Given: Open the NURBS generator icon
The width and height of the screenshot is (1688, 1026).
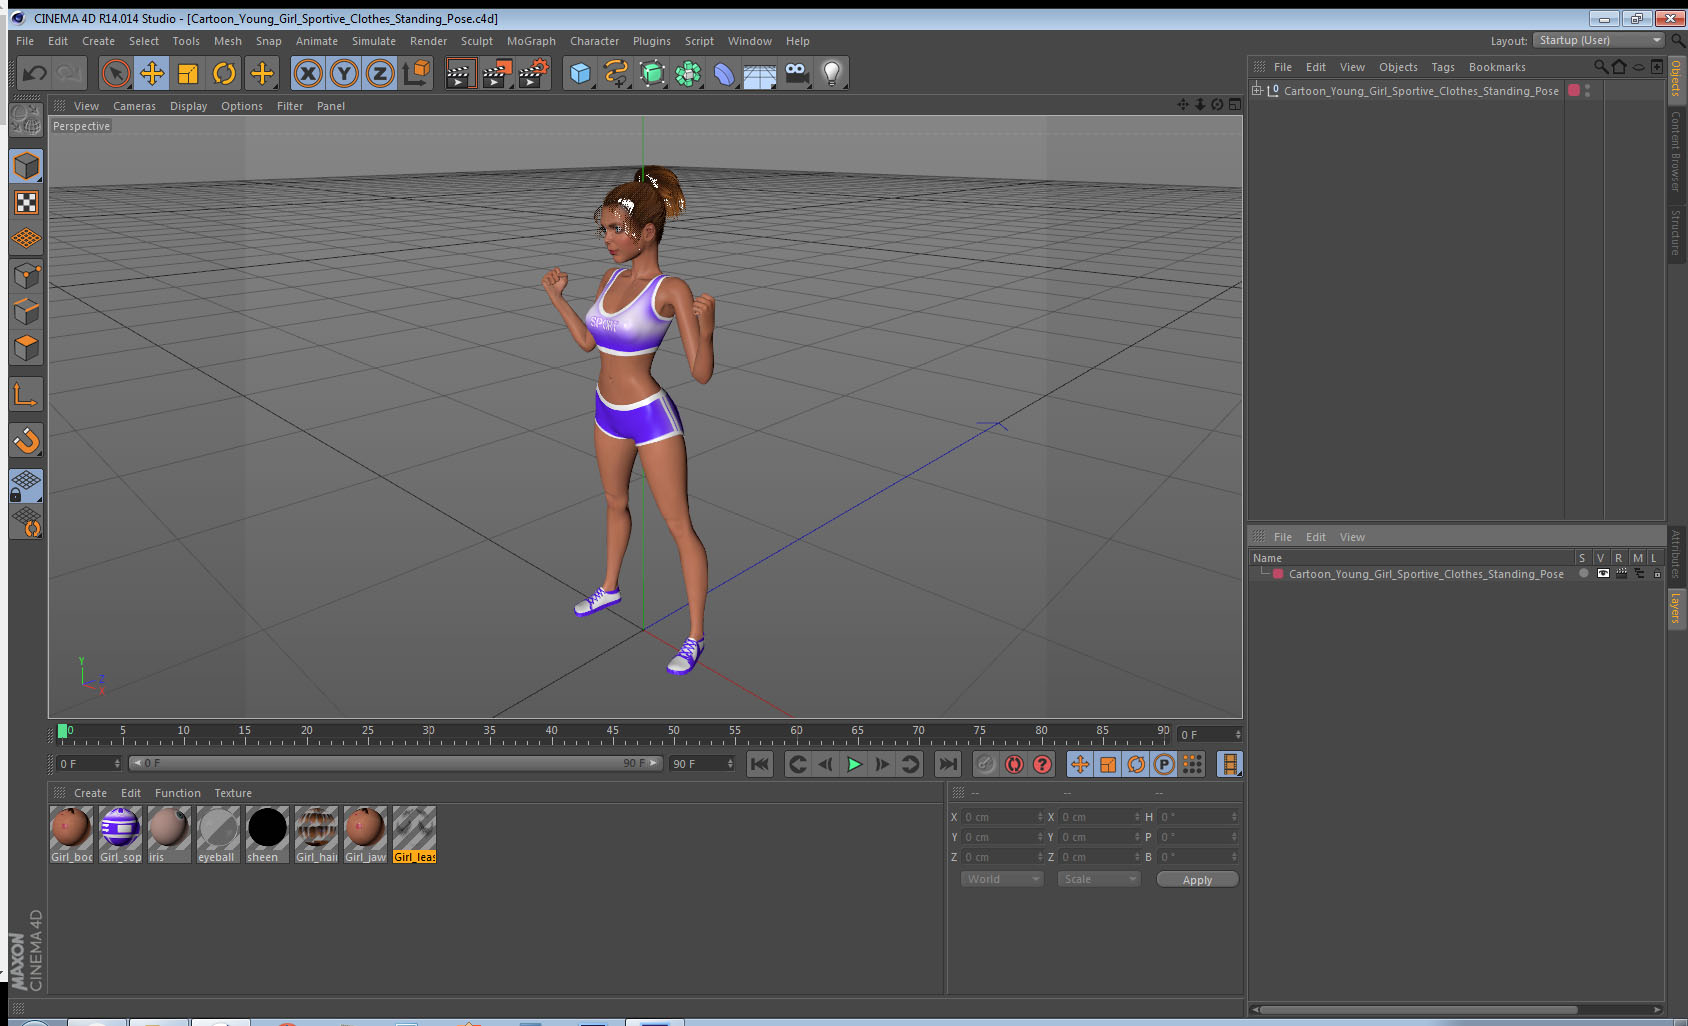Looking at the screenshot, I should coord(652,73).
